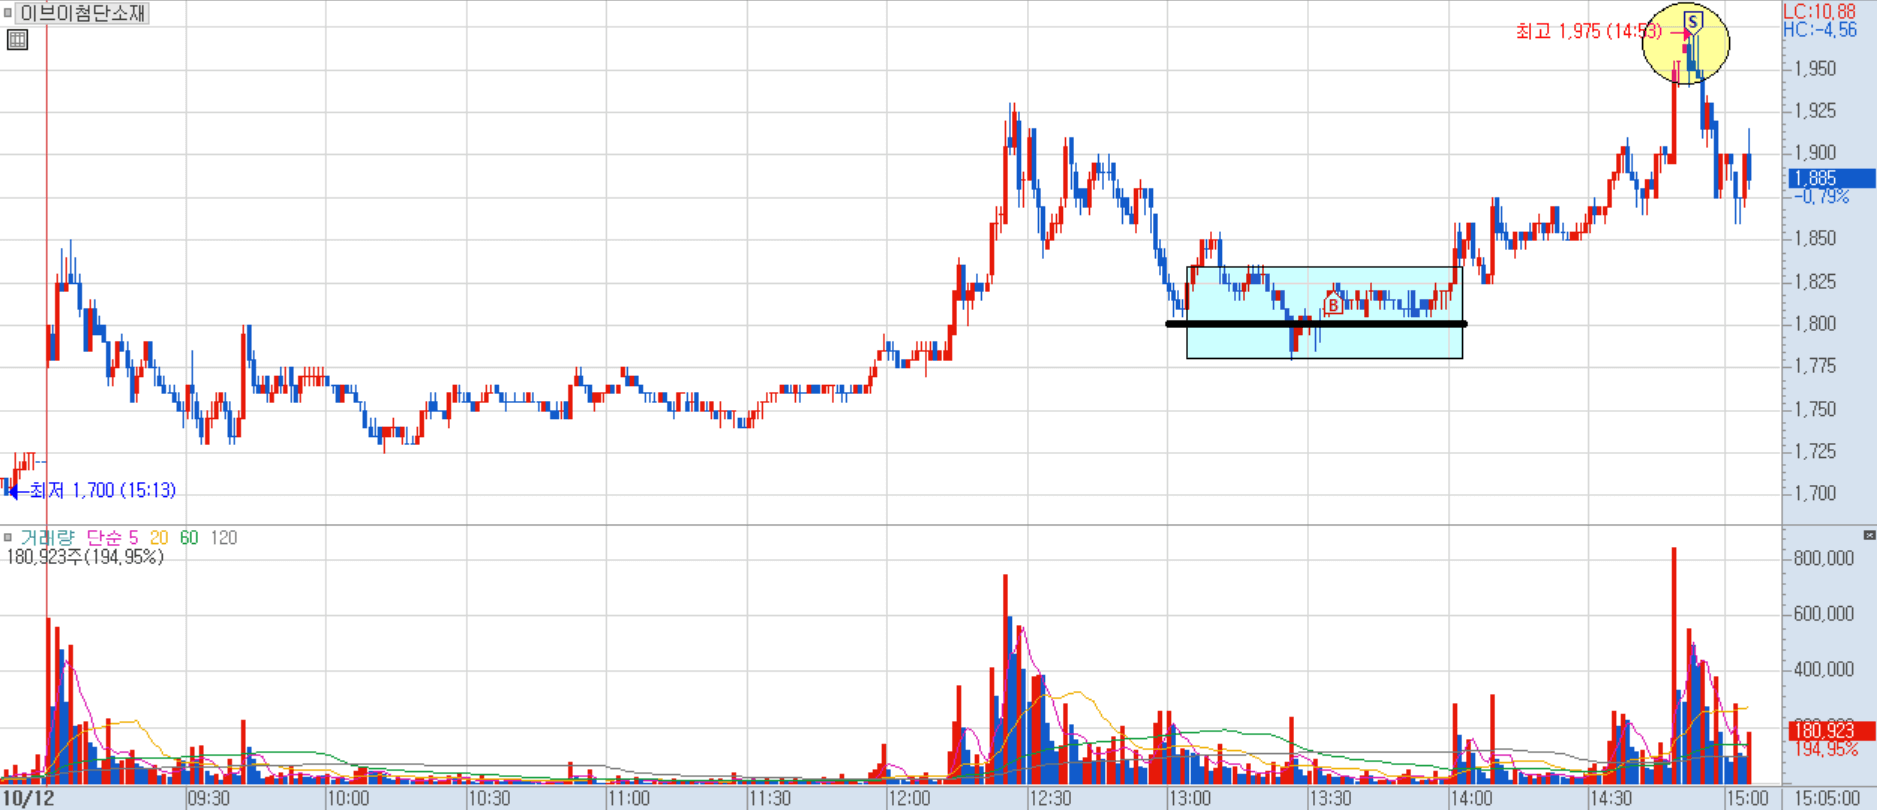Click the data table grid icon

coord(17,40)
